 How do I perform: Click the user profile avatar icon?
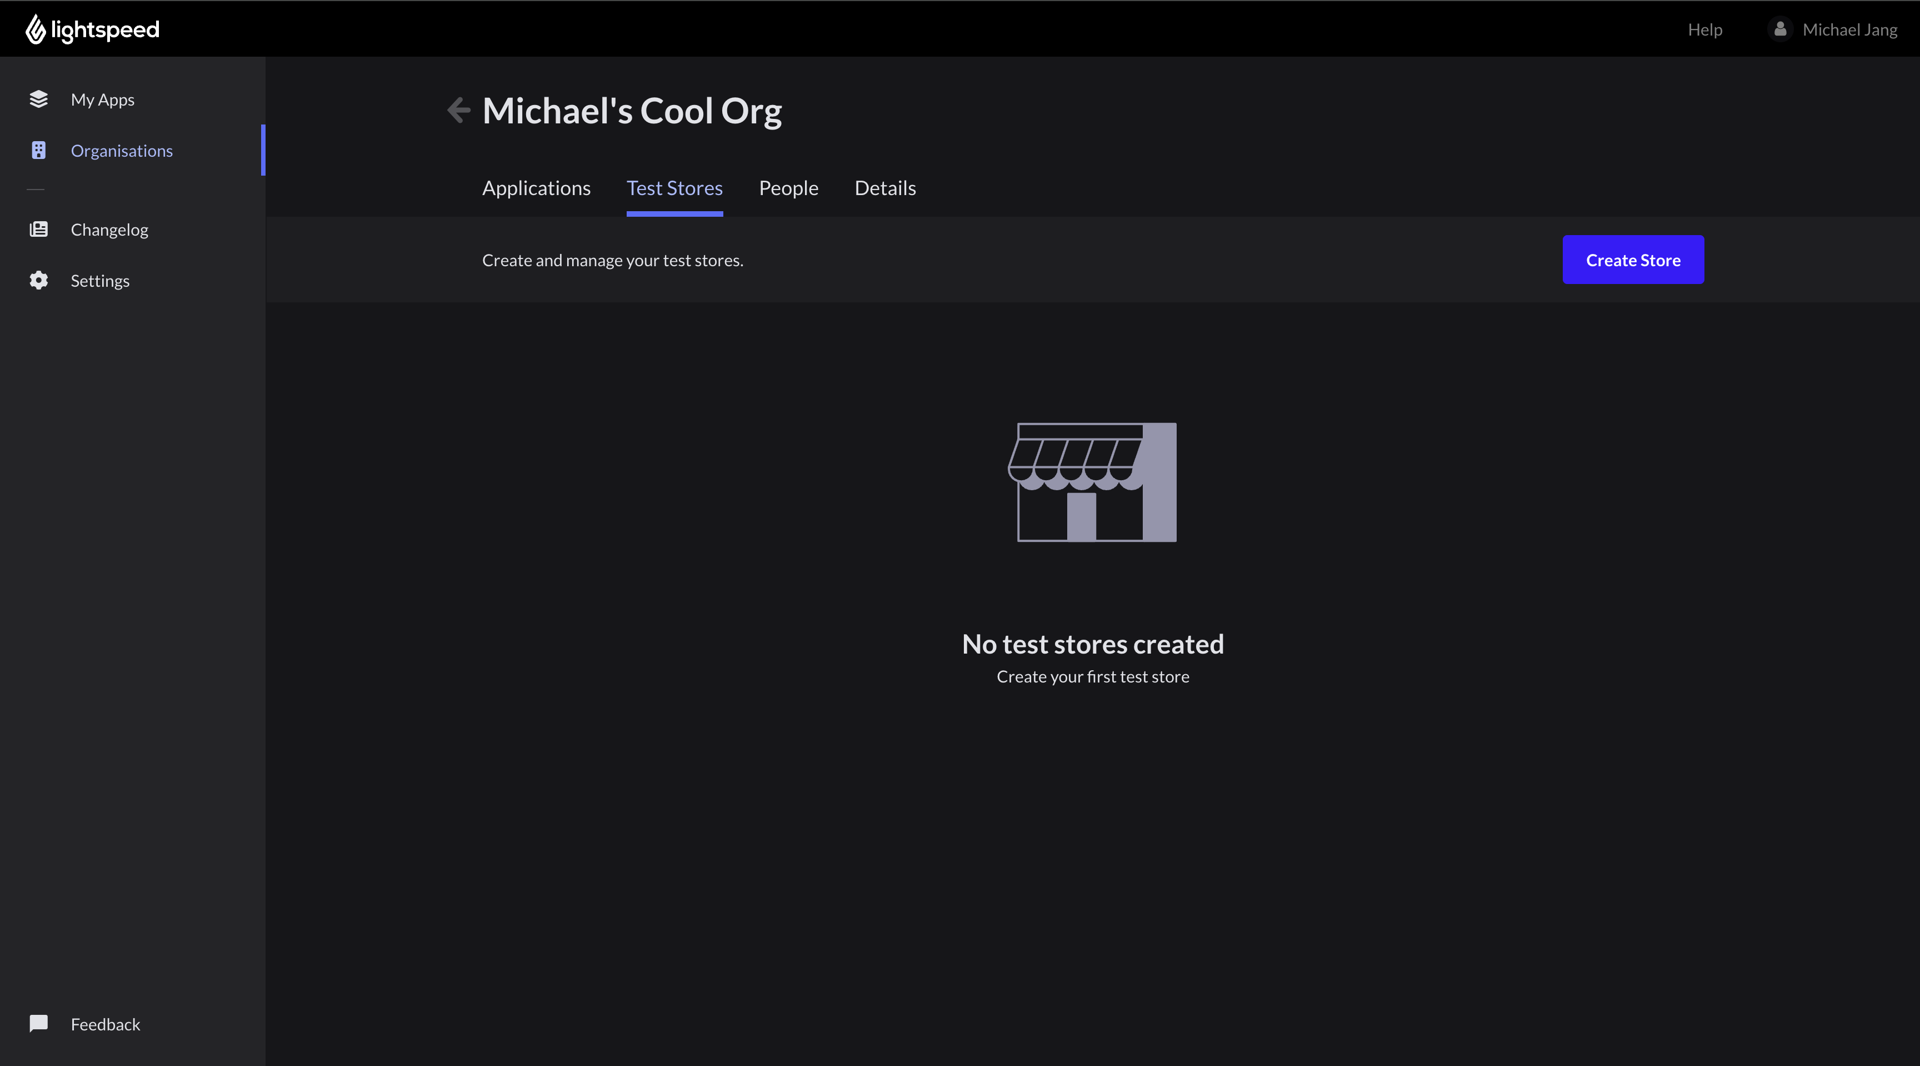[1781, 29]
